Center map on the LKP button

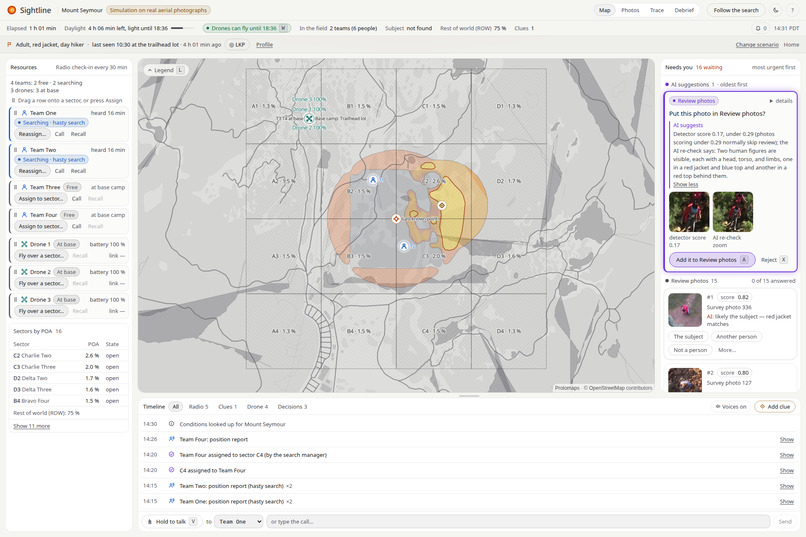[237, 45]
